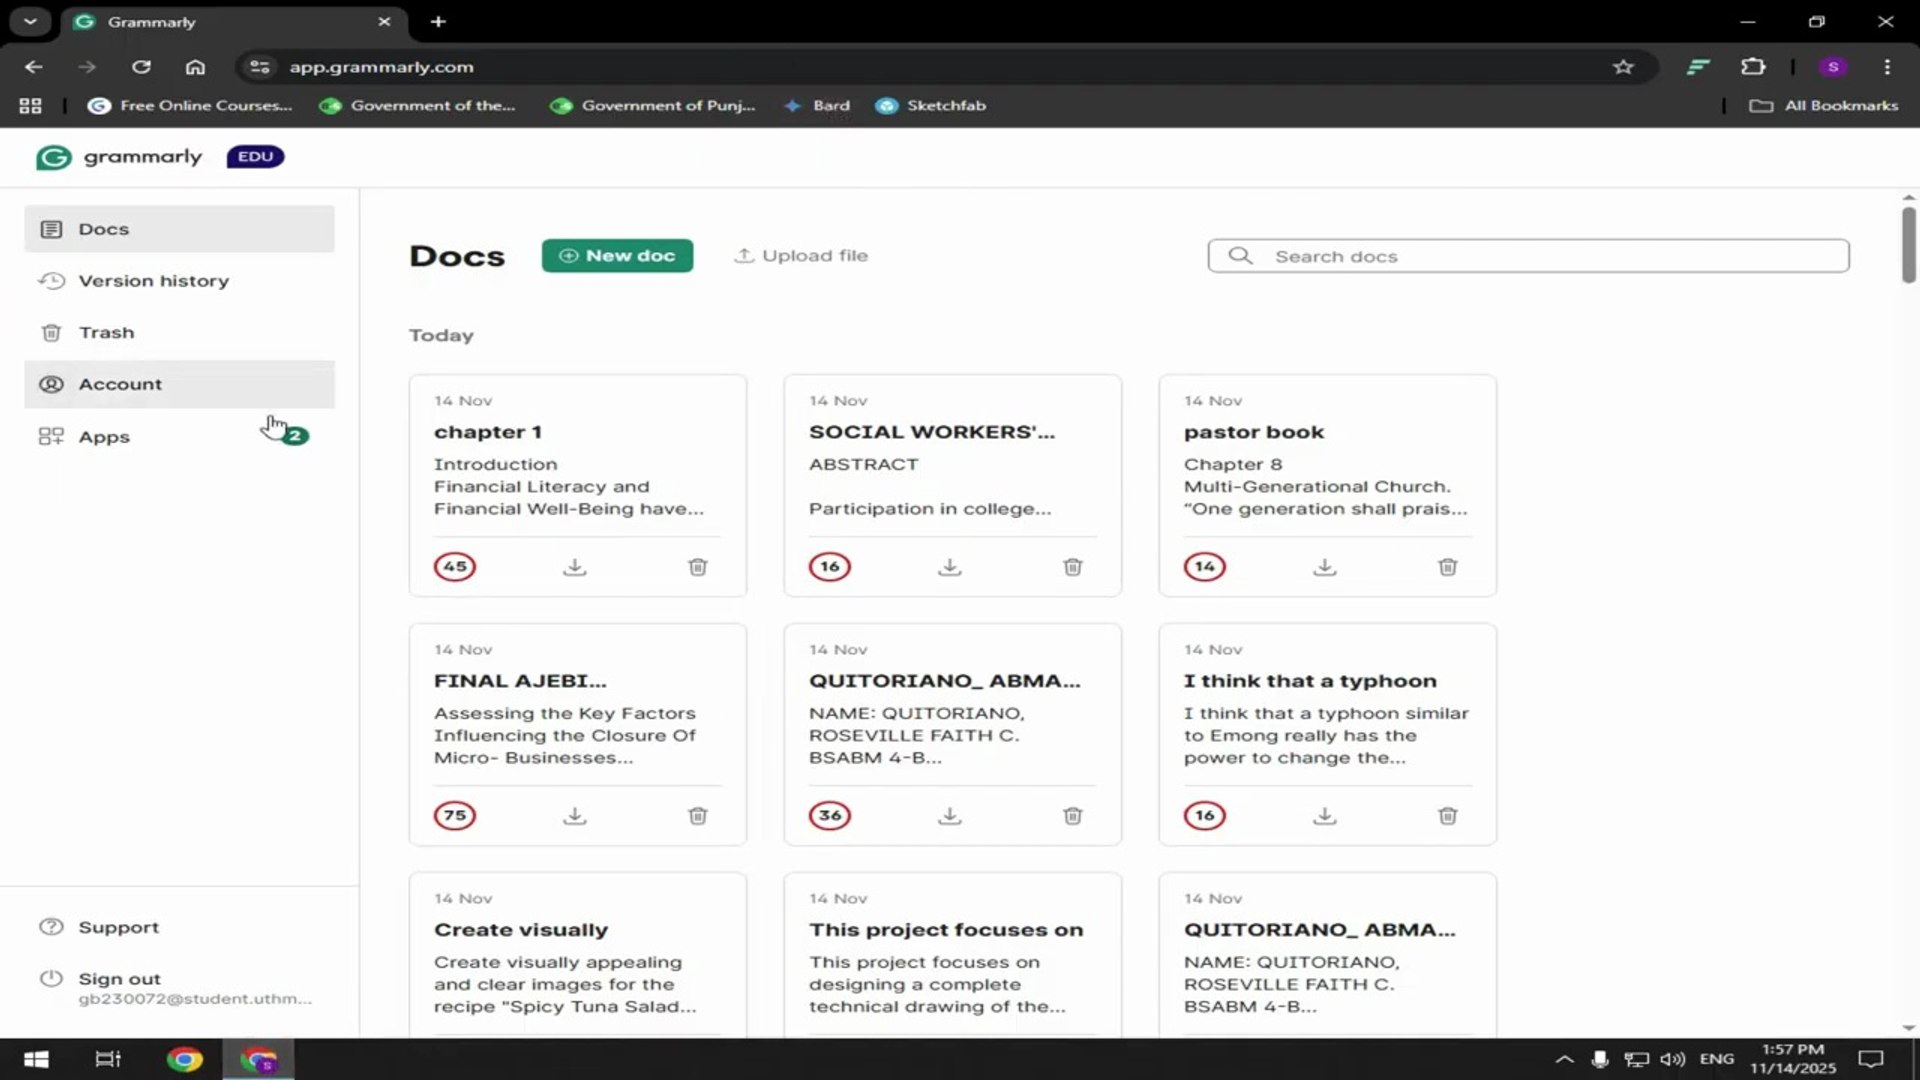The image size is (1920, 1080).
Task: Delete the 'pastor book' document
Action: click(x=1447, y=566)
